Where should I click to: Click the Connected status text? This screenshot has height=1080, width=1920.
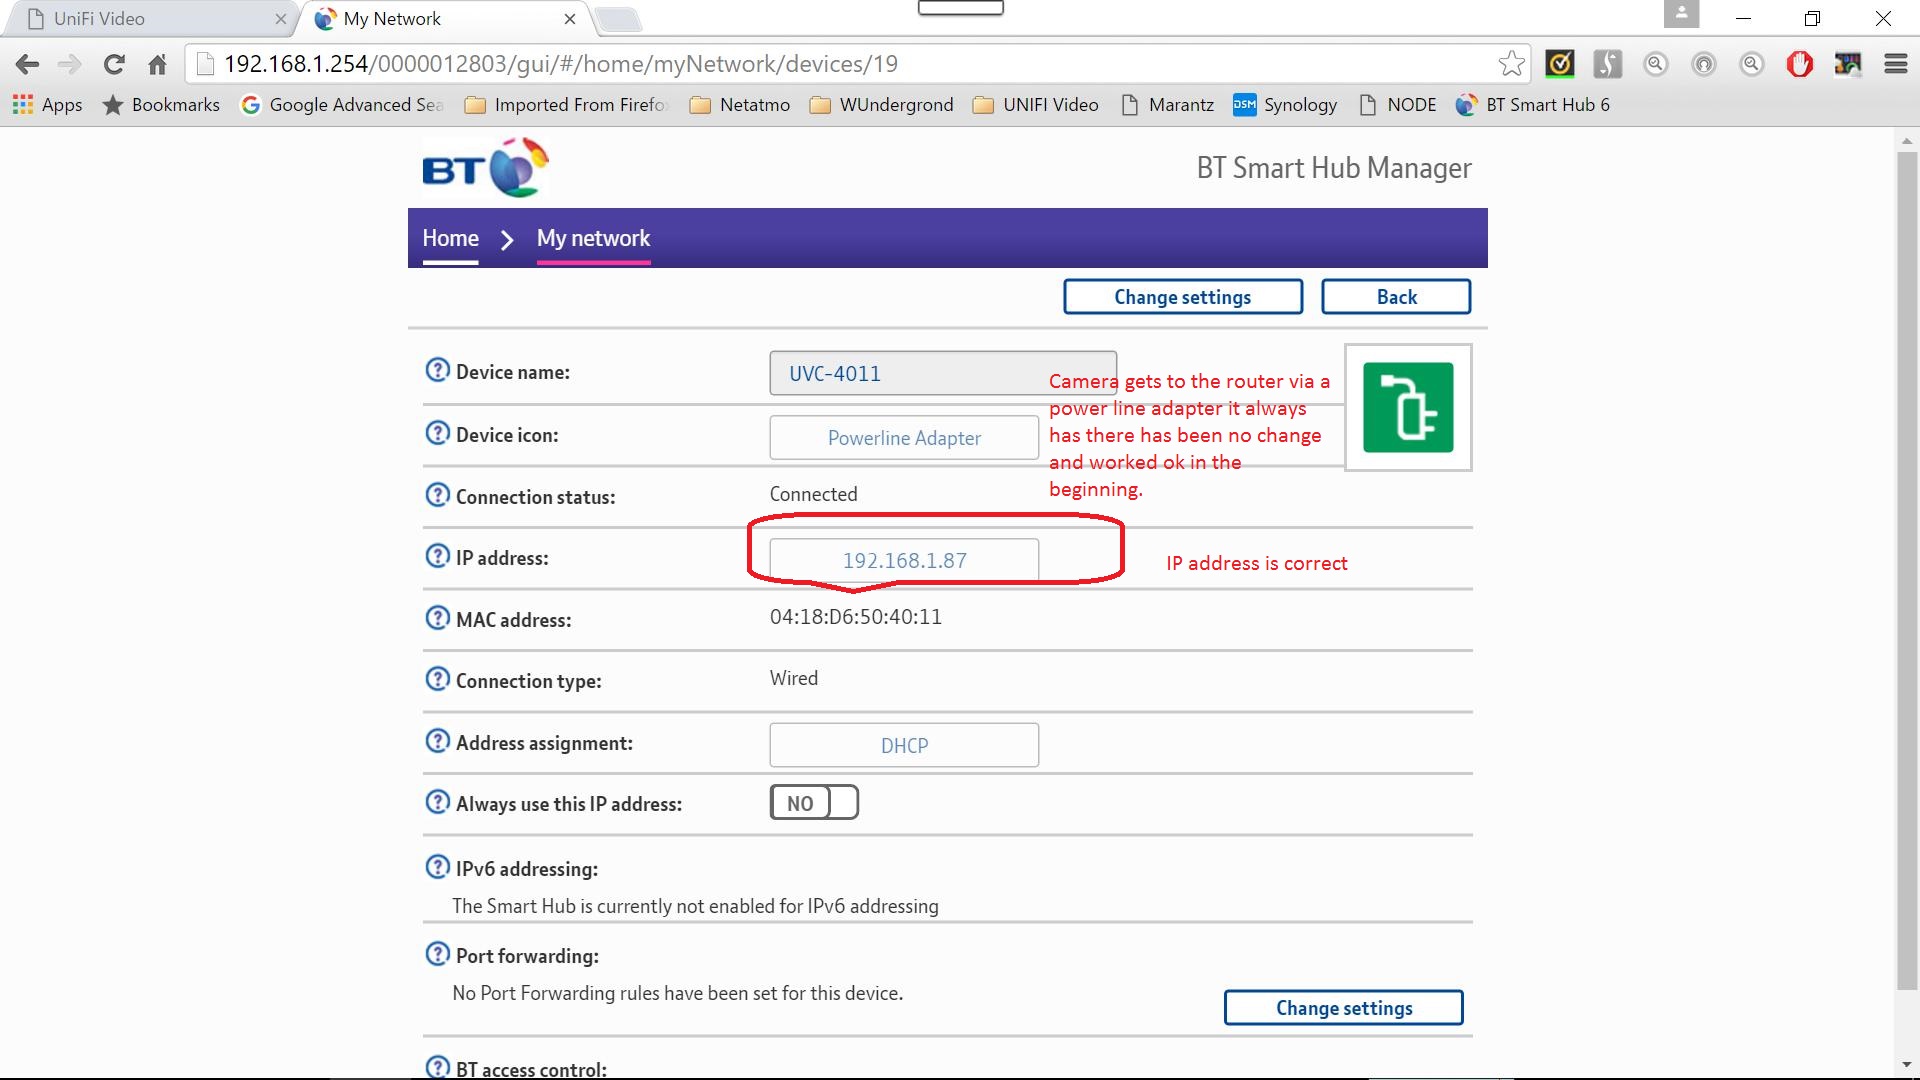[813, 494]
